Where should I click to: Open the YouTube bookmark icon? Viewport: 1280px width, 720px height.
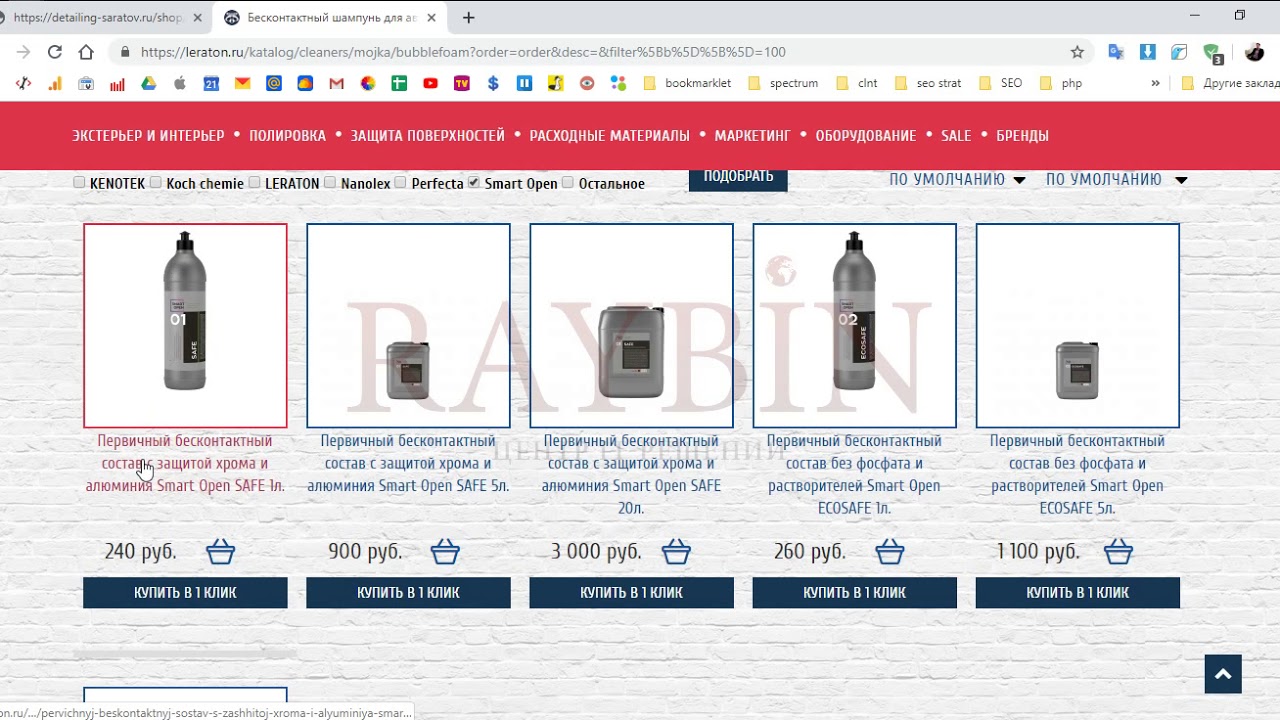(430, 83)
